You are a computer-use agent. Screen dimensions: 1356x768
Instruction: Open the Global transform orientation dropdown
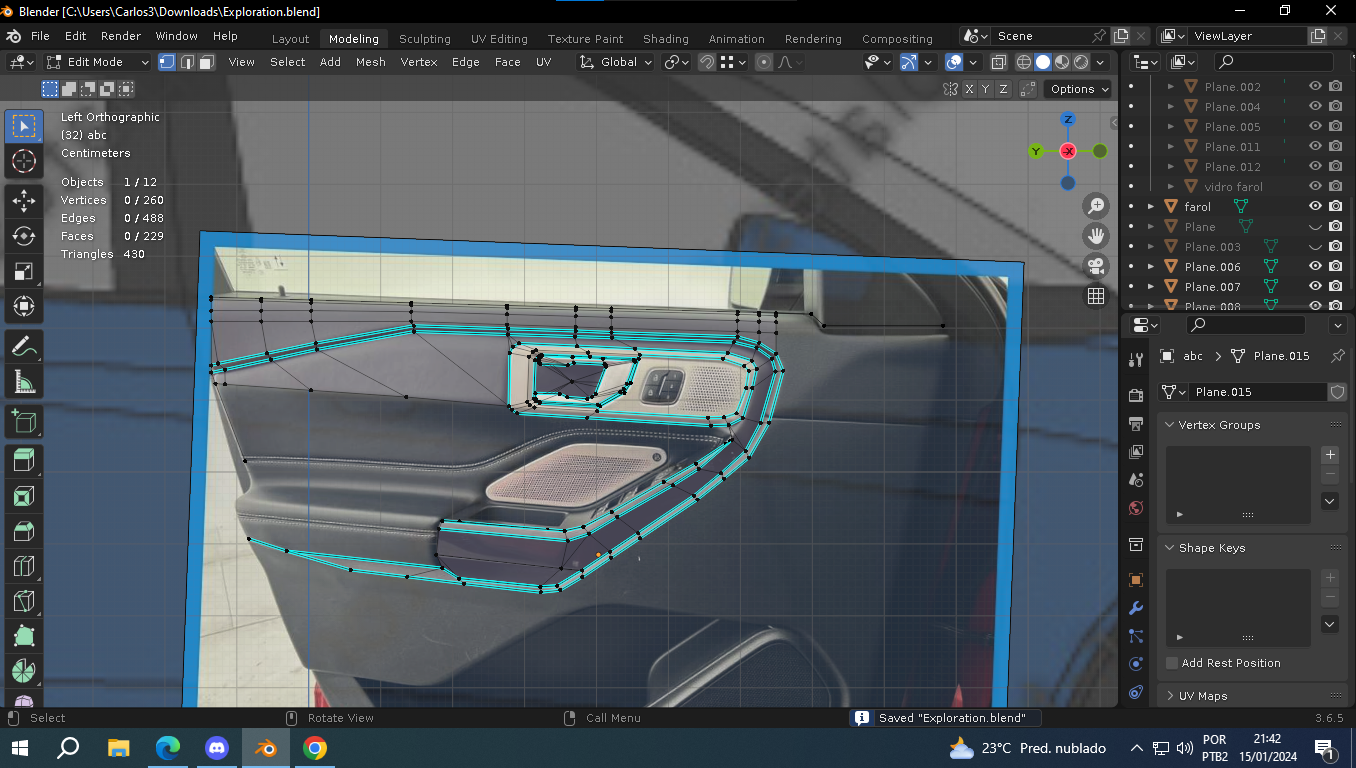(616, 62)
